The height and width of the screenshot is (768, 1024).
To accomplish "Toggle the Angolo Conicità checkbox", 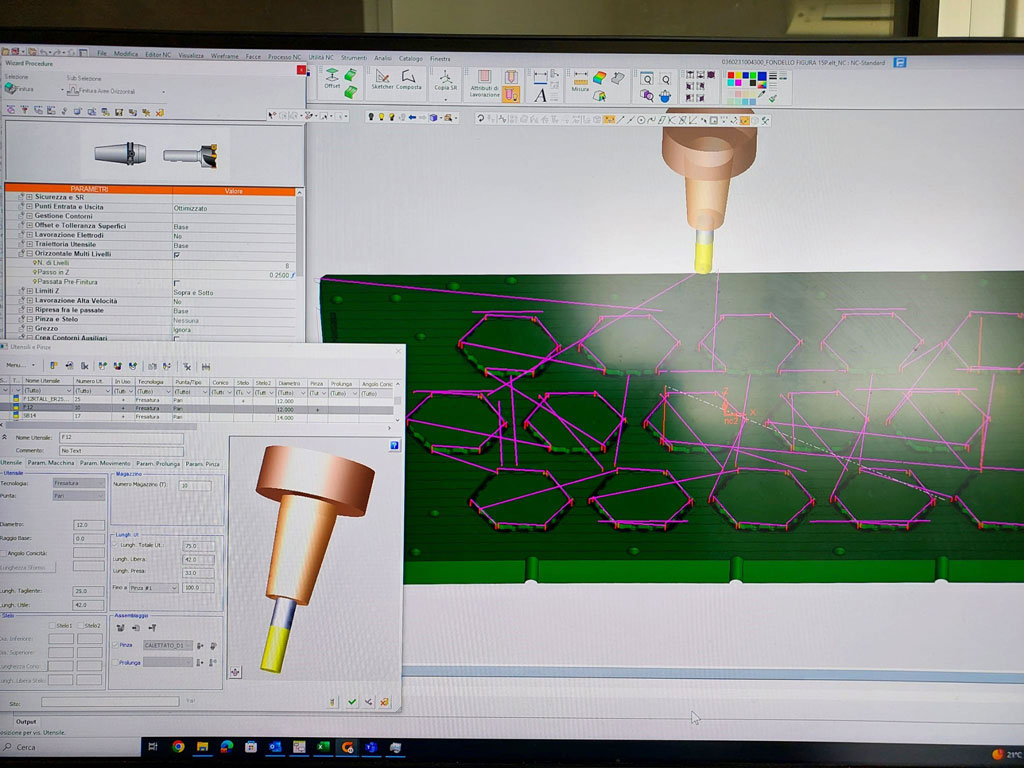I will click(x=4, y=553).
